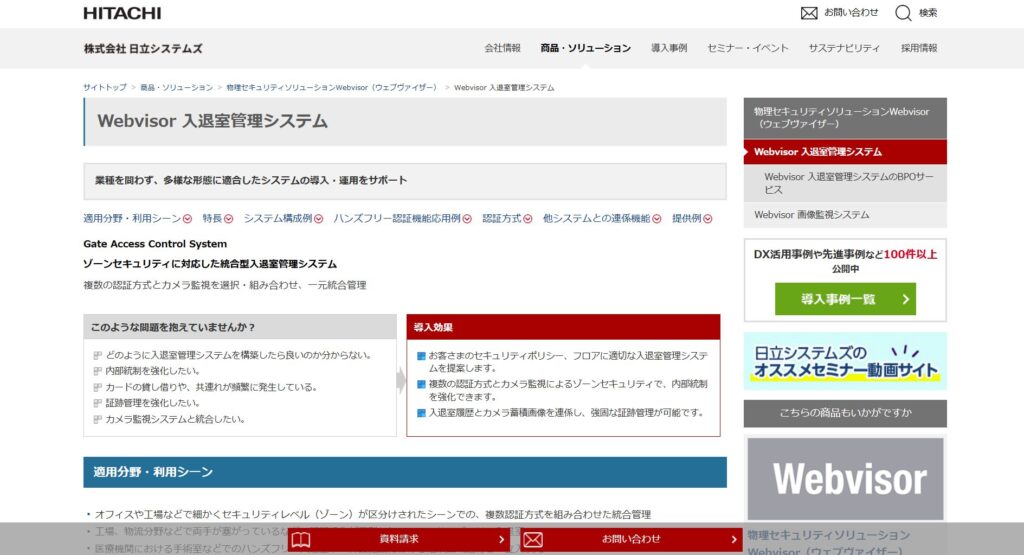Click the arrow icon after 特長 link
The width and height of the screenshot is (1024, 555).
pyautogui.click(x=229, y=219)
